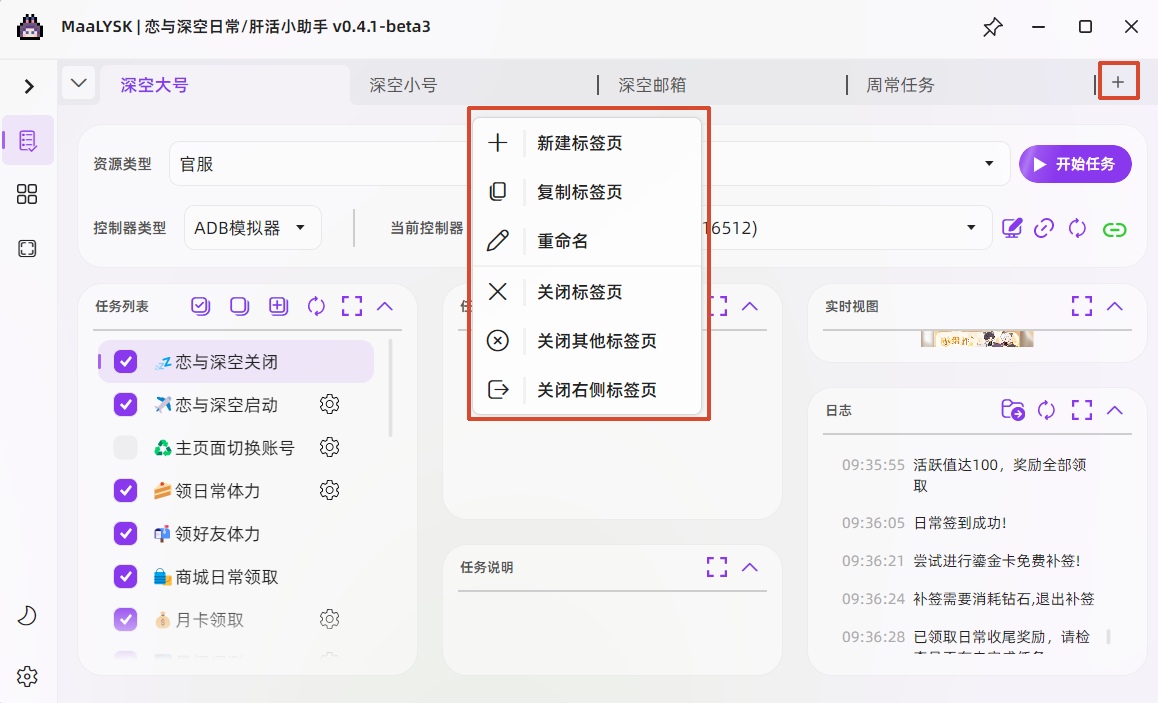
Task: Collapse the 任务列表 panel
Action: click(385, 306)
